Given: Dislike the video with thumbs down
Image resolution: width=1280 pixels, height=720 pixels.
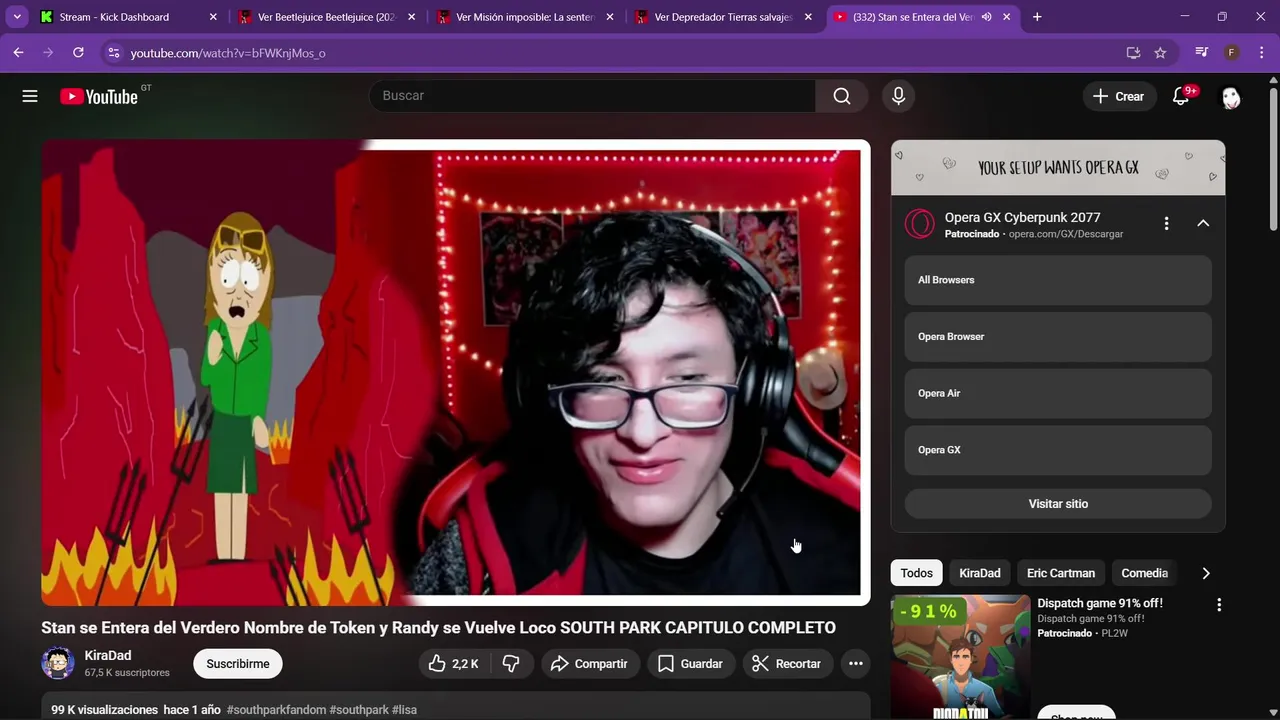Looking at the screenshot, I should (511, 664).
